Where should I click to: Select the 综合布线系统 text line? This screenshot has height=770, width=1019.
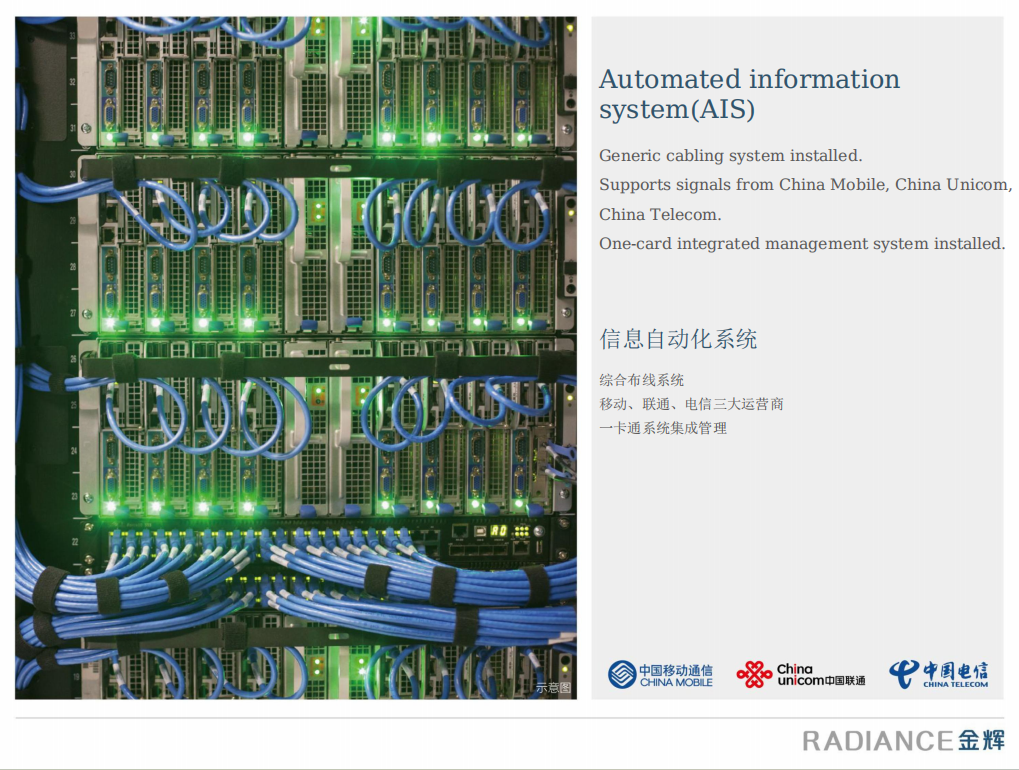[x=642, y=380]
